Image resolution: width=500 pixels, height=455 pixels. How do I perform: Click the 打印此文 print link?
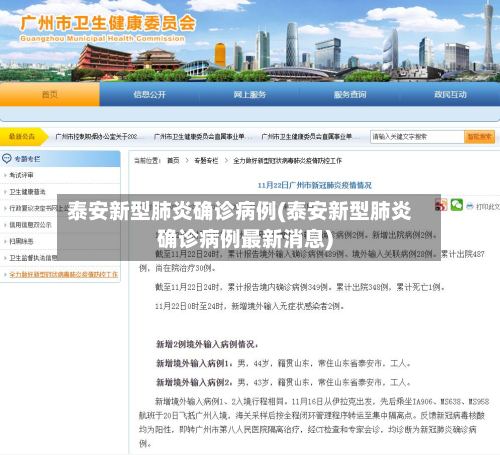pyautogui.click(x=488, y=207)
